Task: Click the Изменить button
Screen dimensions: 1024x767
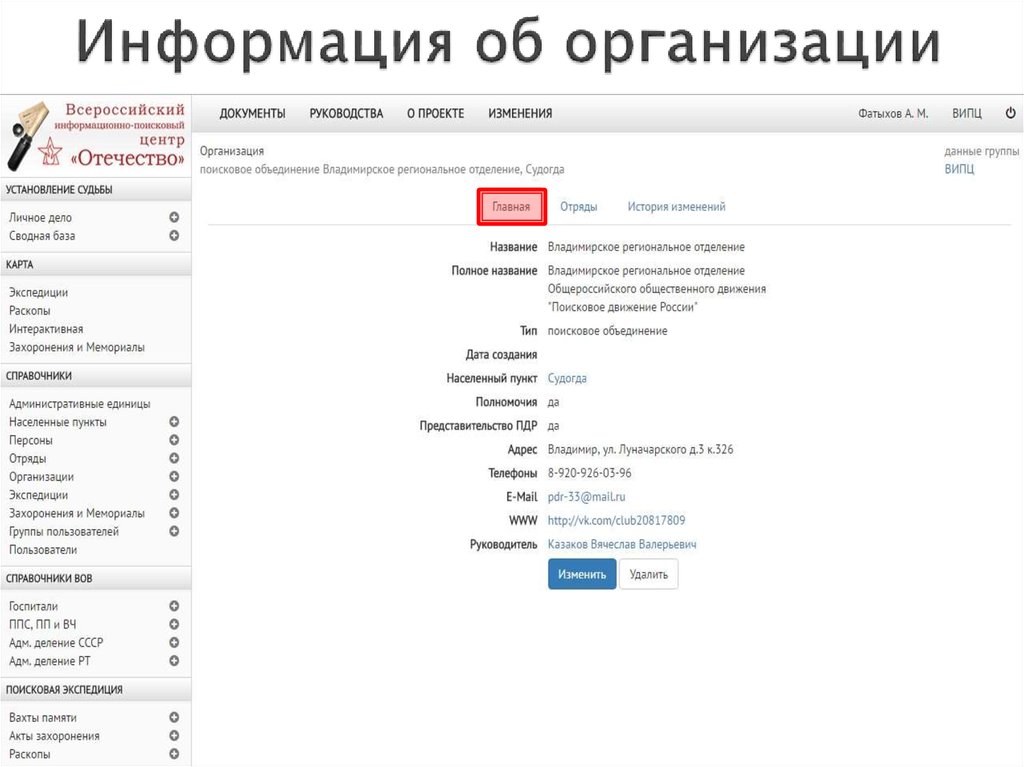Action: pyautogui.click(x=581, y=573)
